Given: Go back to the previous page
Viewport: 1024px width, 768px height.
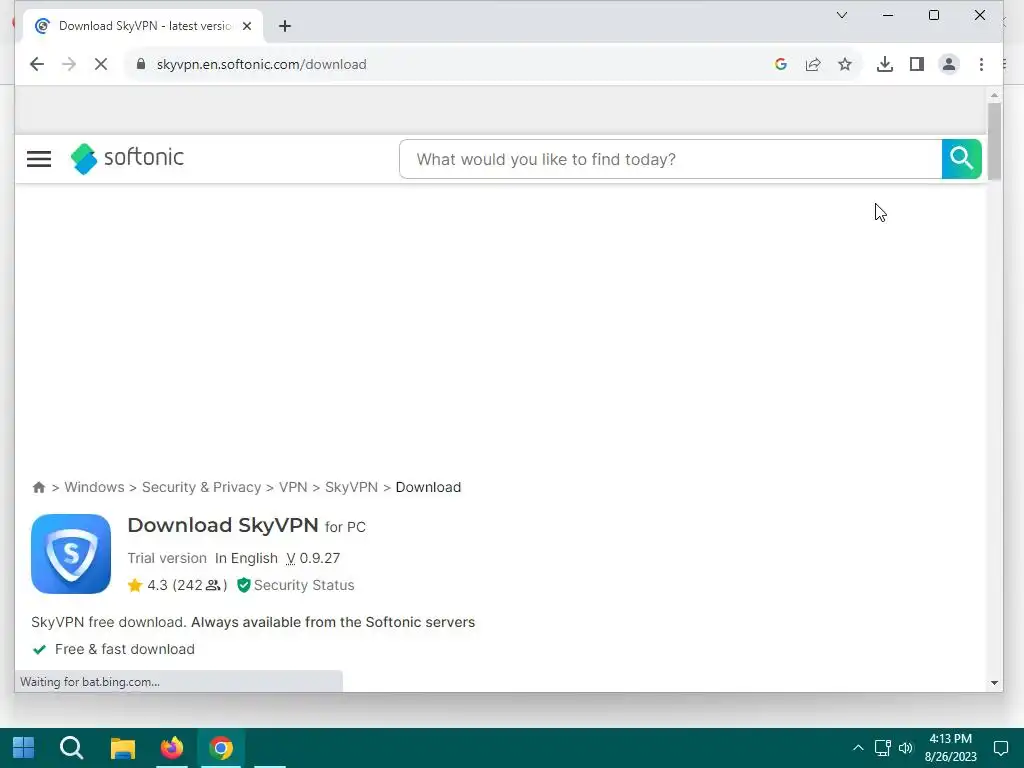Looking at the screenshot, I should [37, 64].
